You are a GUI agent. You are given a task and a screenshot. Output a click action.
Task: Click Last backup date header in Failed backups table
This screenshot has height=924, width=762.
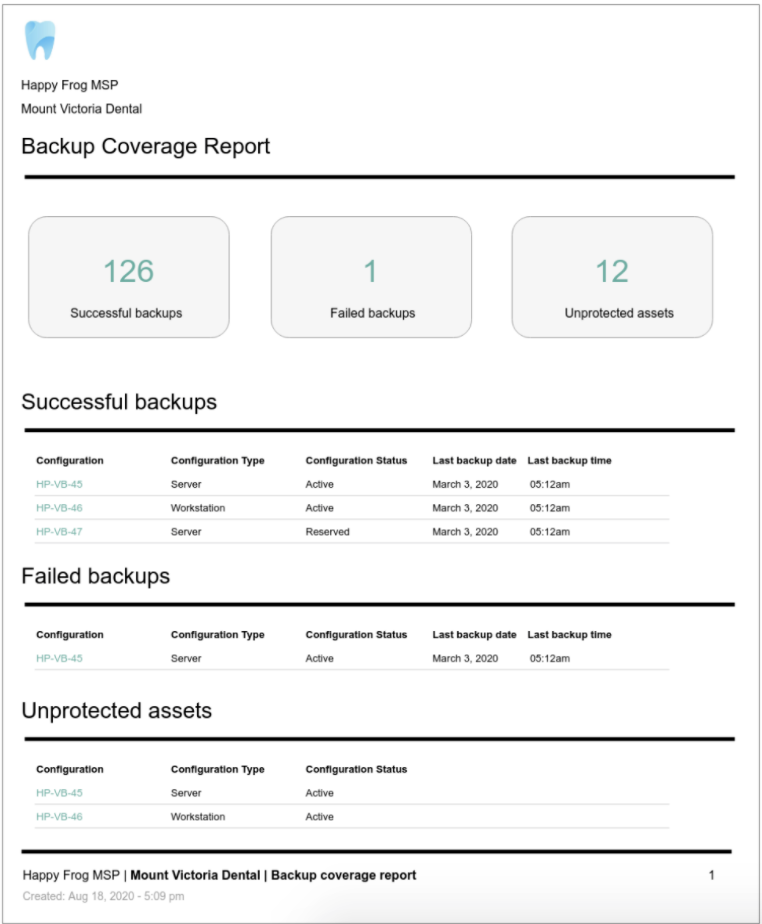pyautogui.click(x=474, y=635)
